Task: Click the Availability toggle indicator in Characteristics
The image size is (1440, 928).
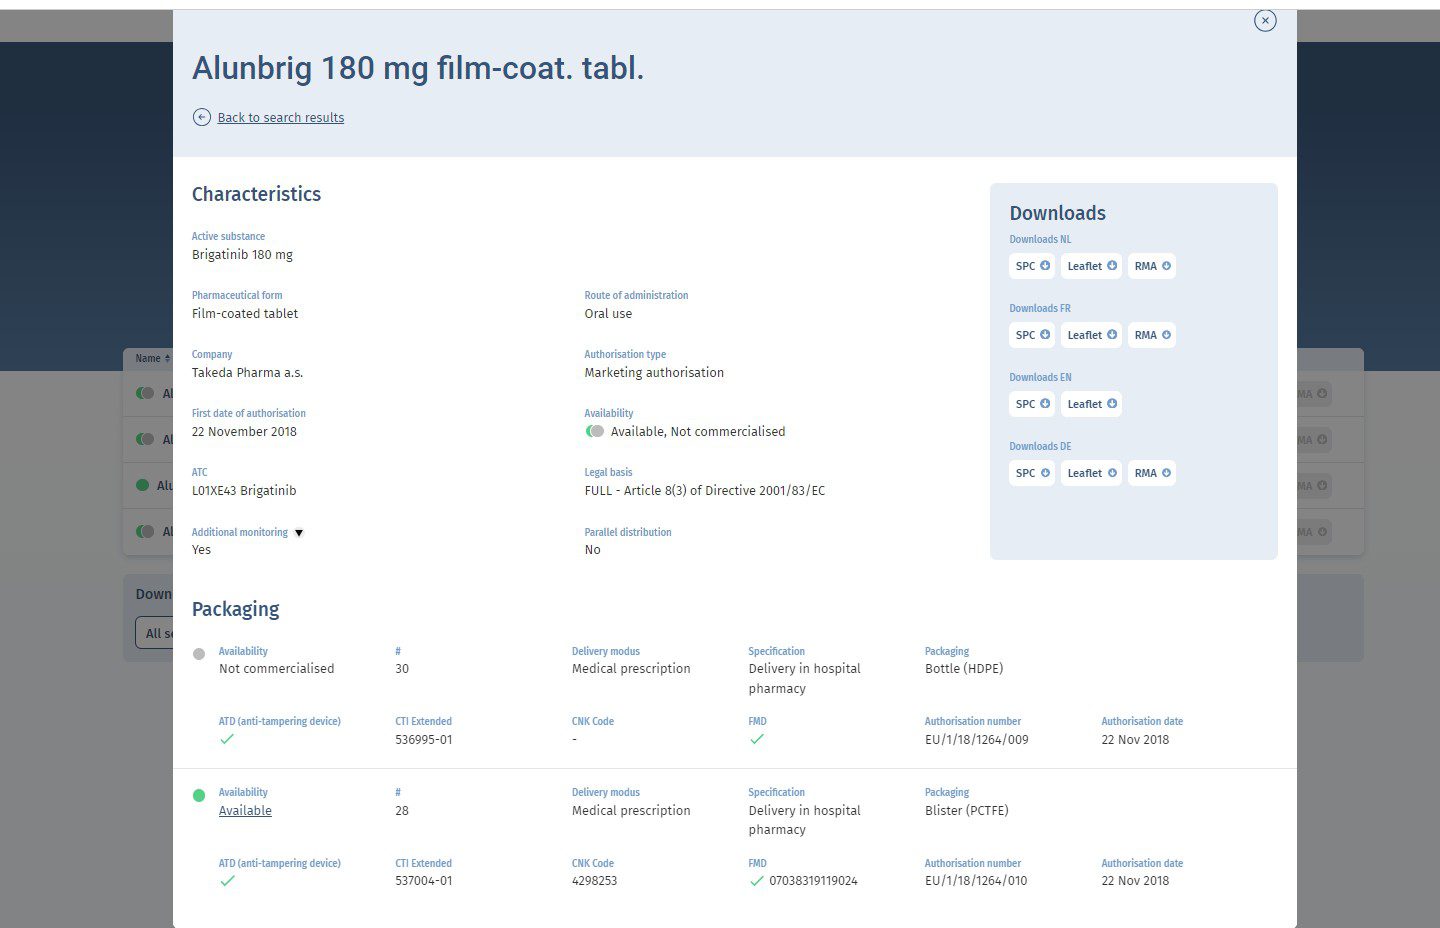Action: click(x=595, y=431)
